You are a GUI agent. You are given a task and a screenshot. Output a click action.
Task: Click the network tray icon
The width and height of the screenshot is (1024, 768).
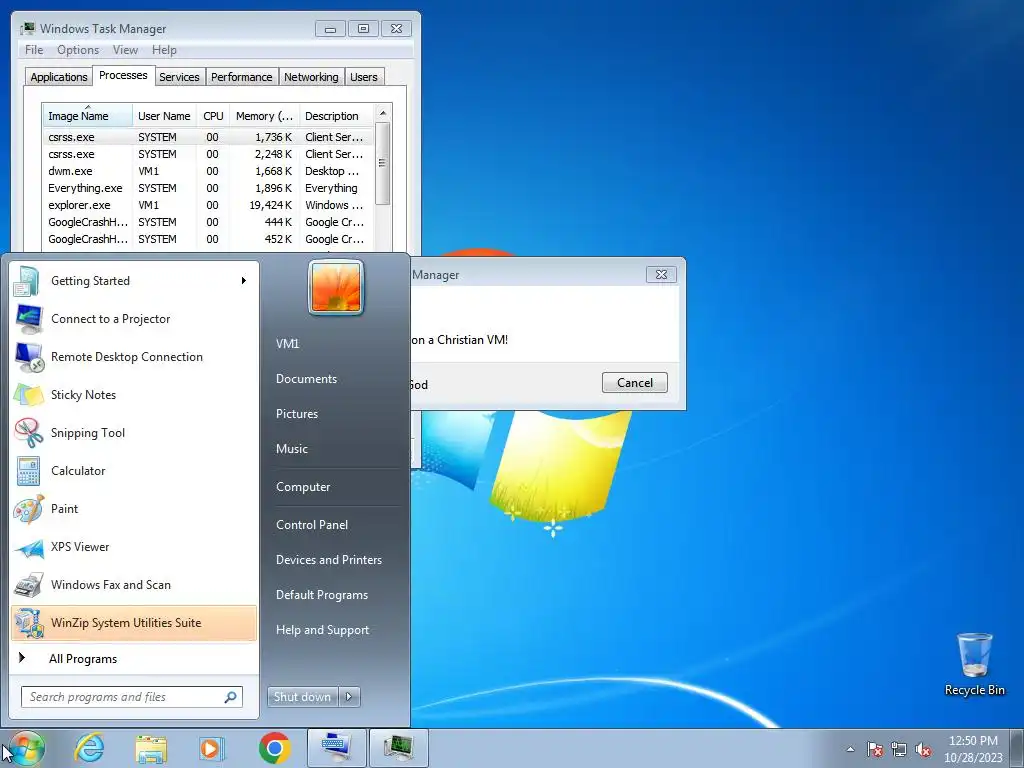[899, 750]
